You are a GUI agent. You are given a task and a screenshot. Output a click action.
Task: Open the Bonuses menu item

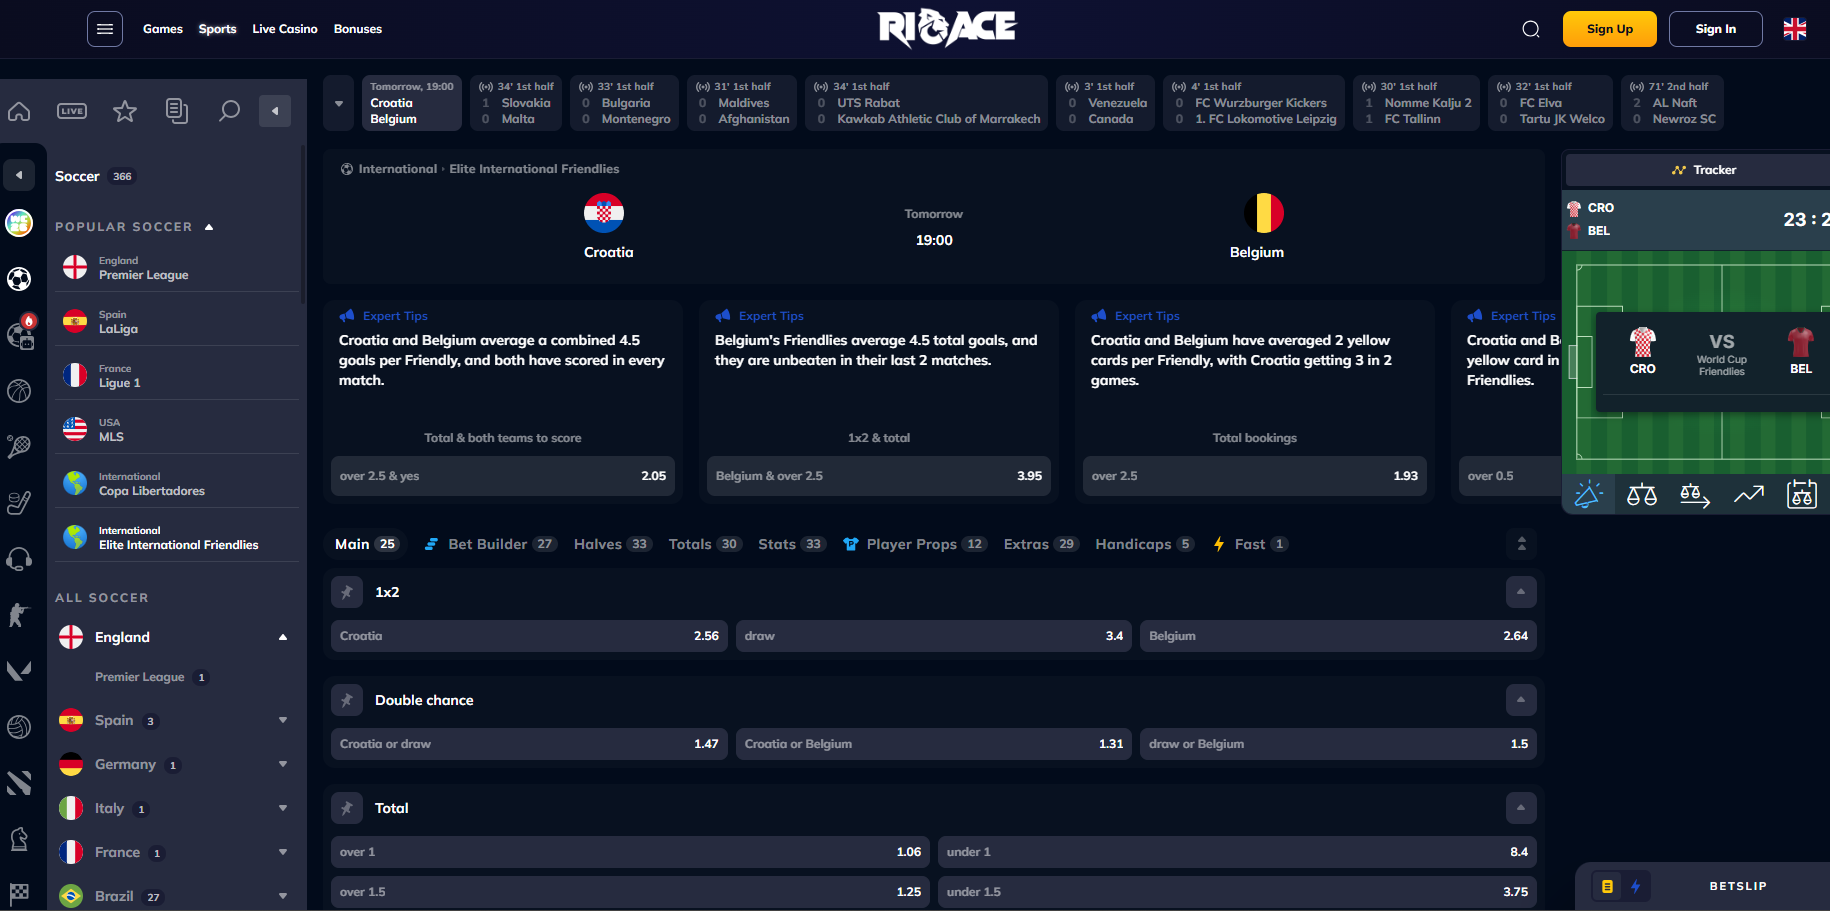coord(358,29)
